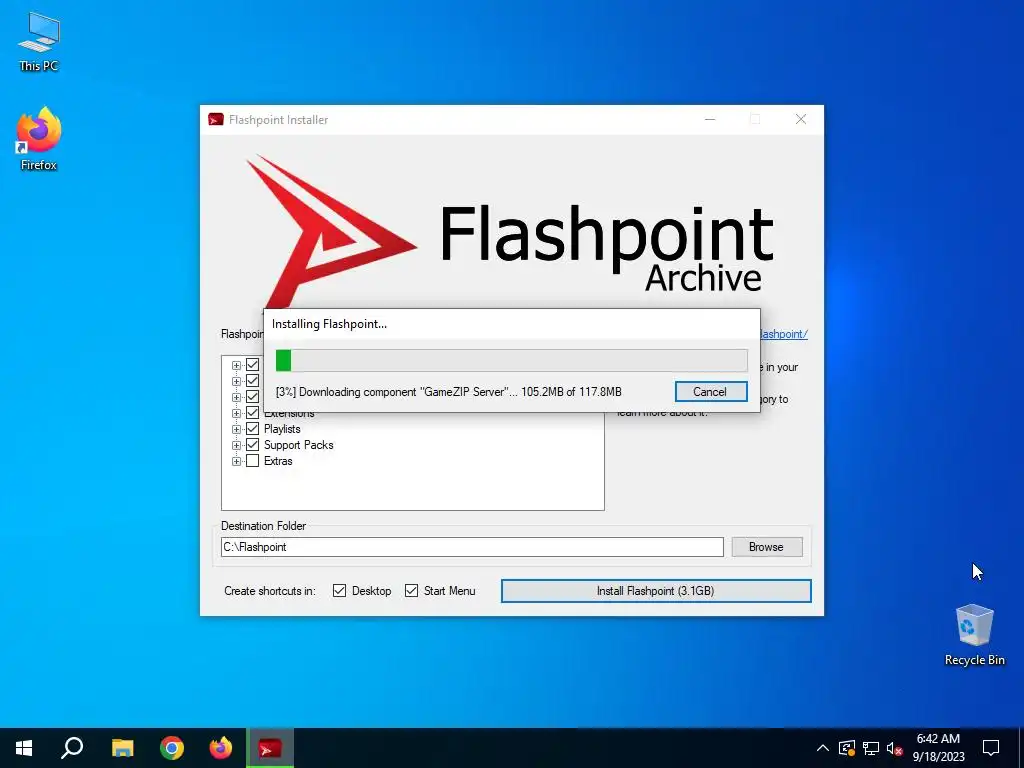The height and width of the screenshot is (768, 1024).
Task: Click the Browse button for destination folder
Action: coord(767,547)
